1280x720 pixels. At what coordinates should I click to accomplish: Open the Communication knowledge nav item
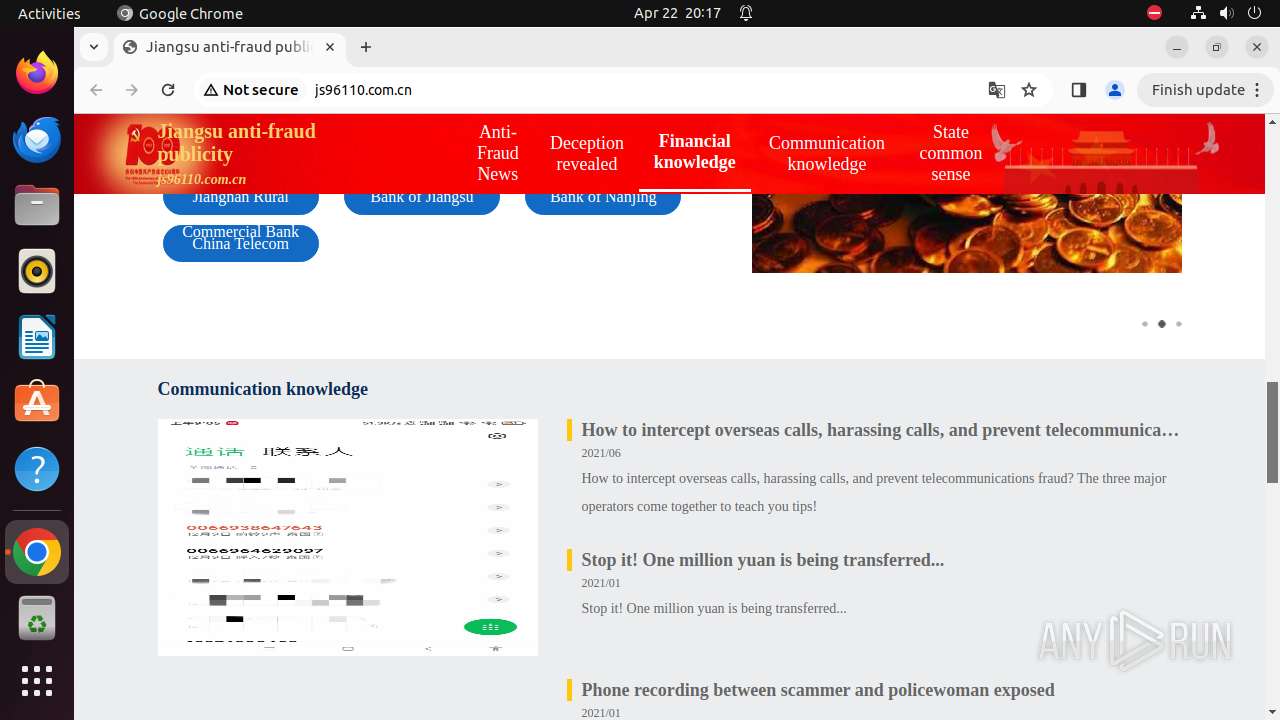(x=826, y=153)
